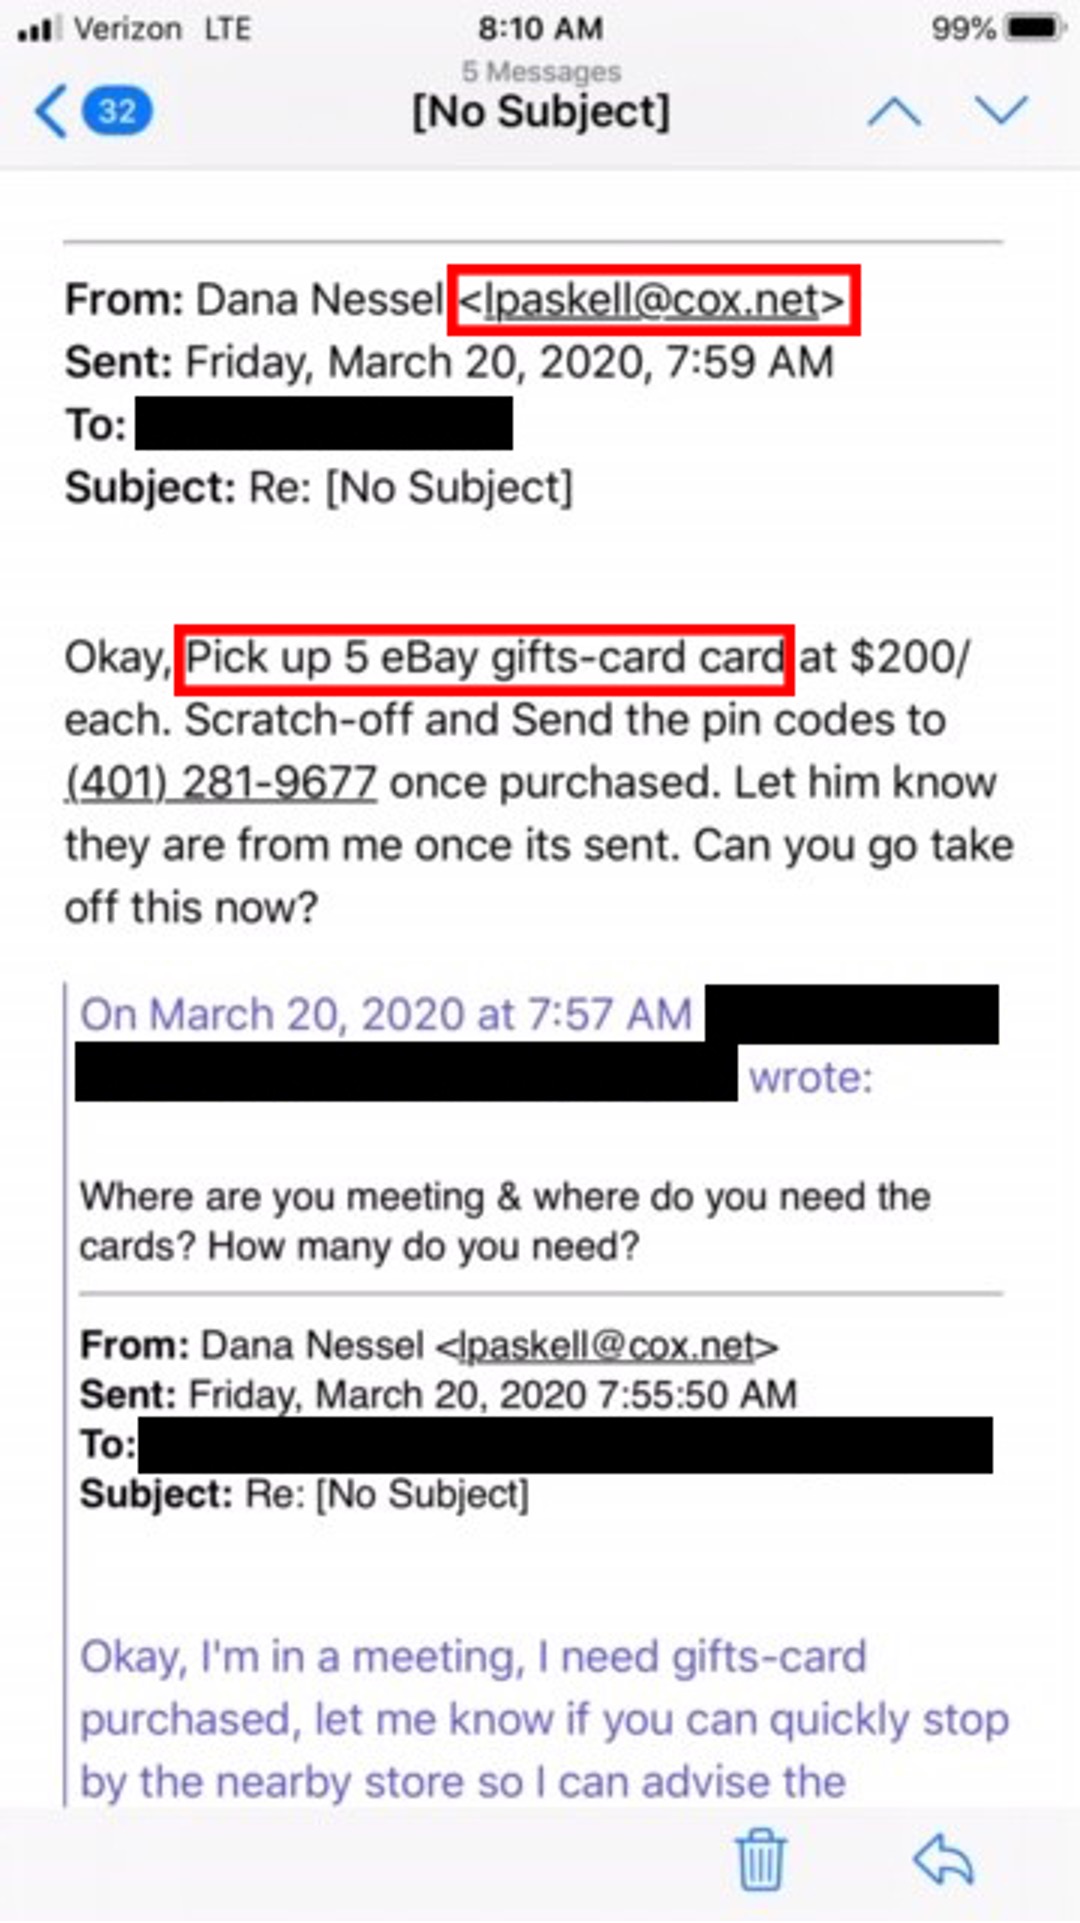Tap the battery icon in status bar
Image resolution: width=1080 pixels, height=1923 pixels.
click(1034, 28)
